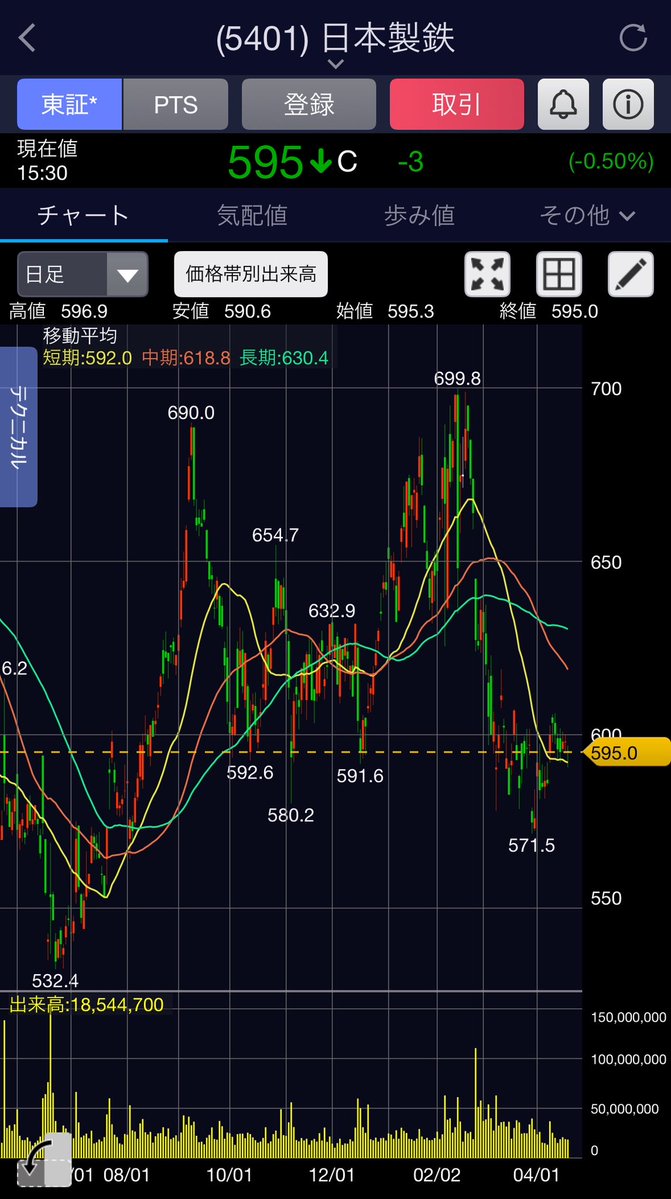Tap the 654.7 price label
Viewport: 671px width, 1199px height.
275,535
